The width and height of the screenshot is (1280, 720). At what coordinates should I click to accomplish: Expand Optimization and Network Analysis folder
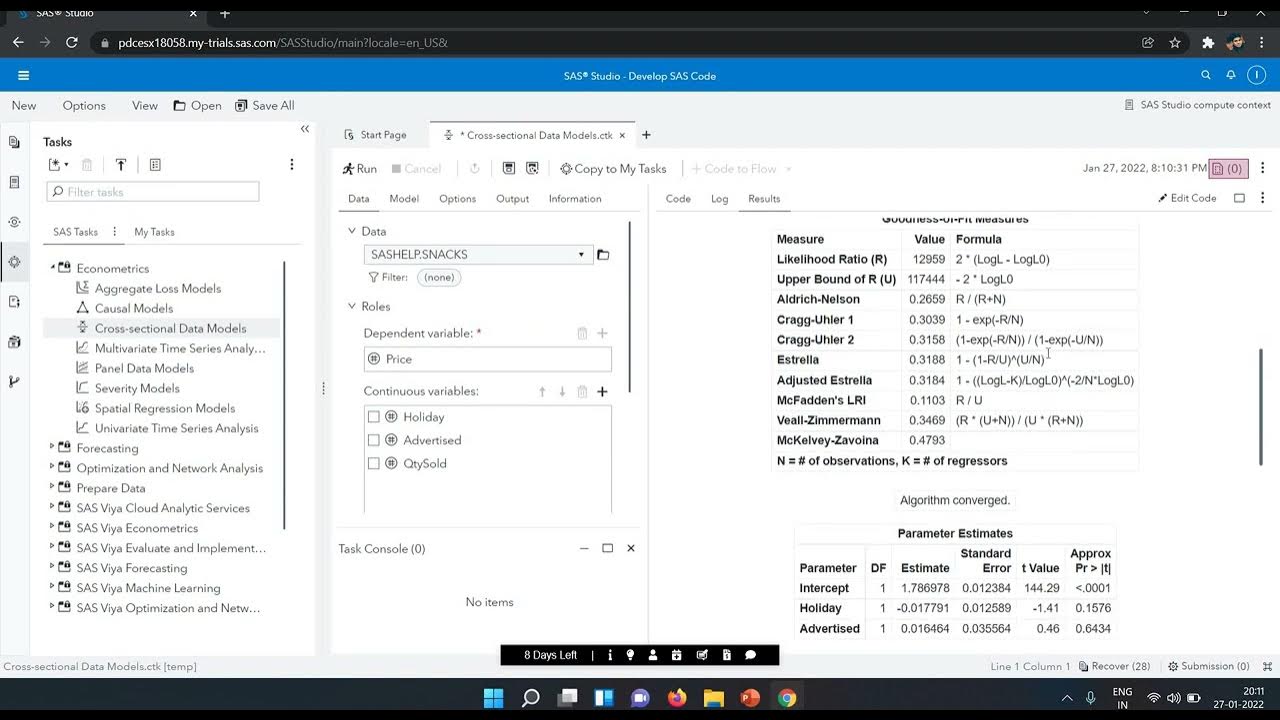(x=53, y=468)
